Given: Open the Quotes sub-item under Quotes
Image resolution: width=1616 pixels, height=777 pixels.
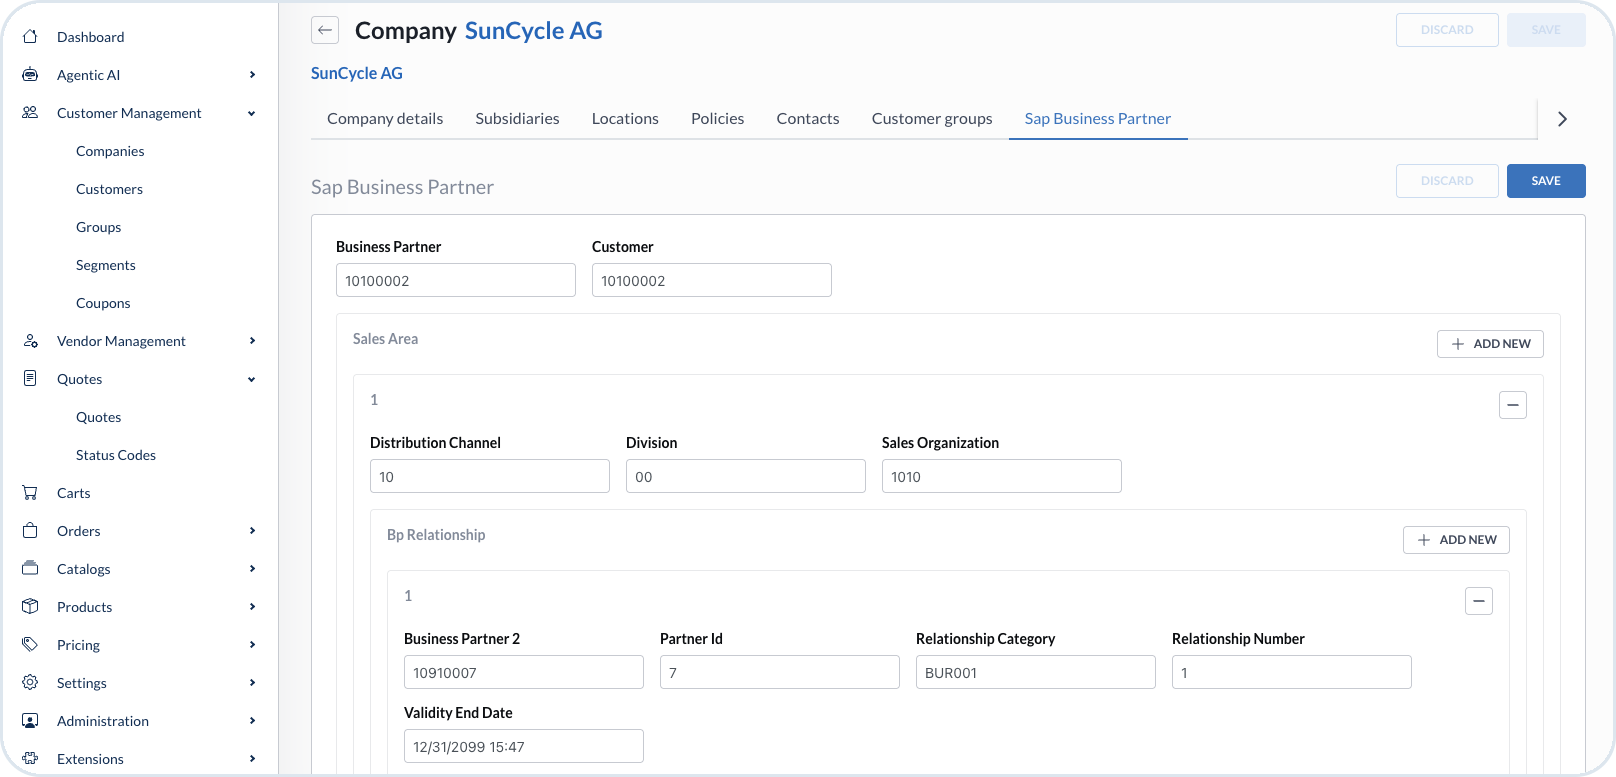Looking at the screenshot, I should [98, 417].
